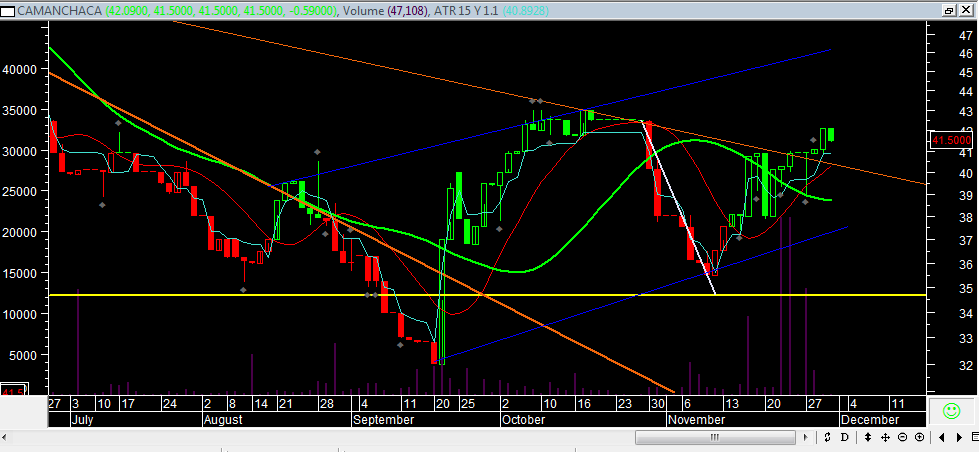Screen dimensions: 979x452
Task: Click the 5000 volume axis label
Action: (24, 355)
